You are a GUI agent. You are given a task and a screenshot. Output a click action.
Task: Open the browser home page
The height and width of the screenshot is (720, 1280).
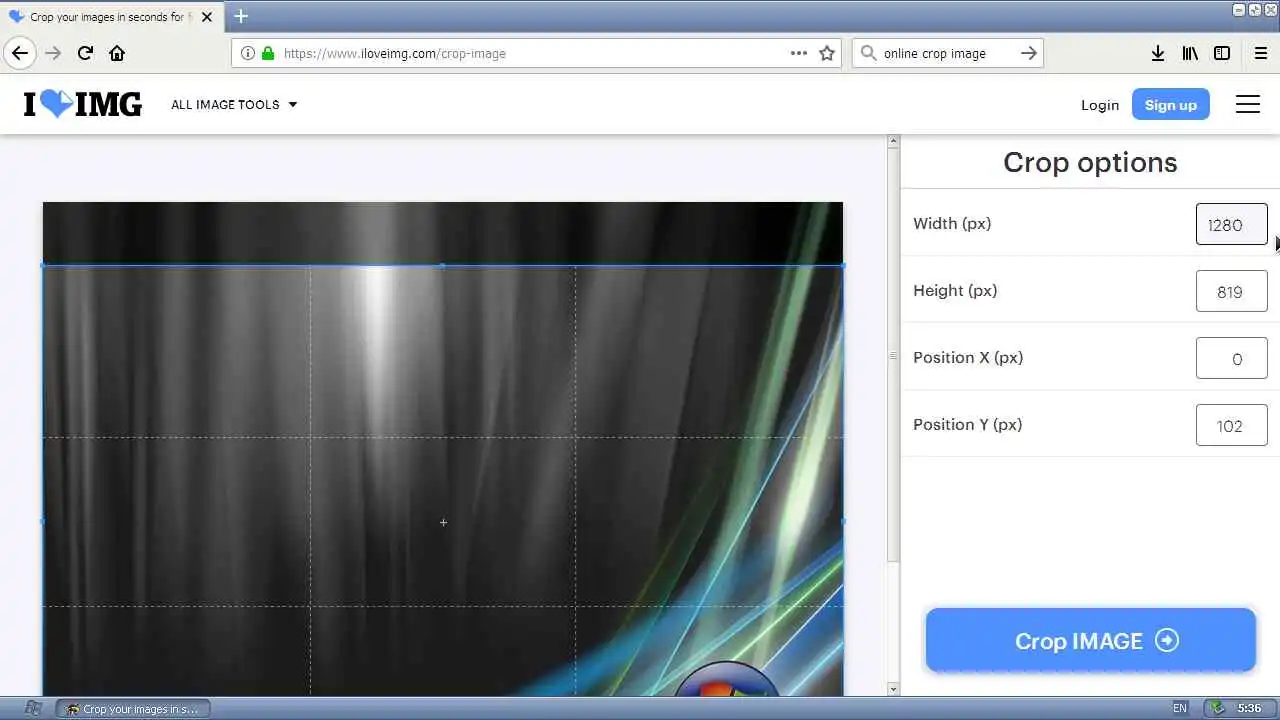[x=117, y=53]
